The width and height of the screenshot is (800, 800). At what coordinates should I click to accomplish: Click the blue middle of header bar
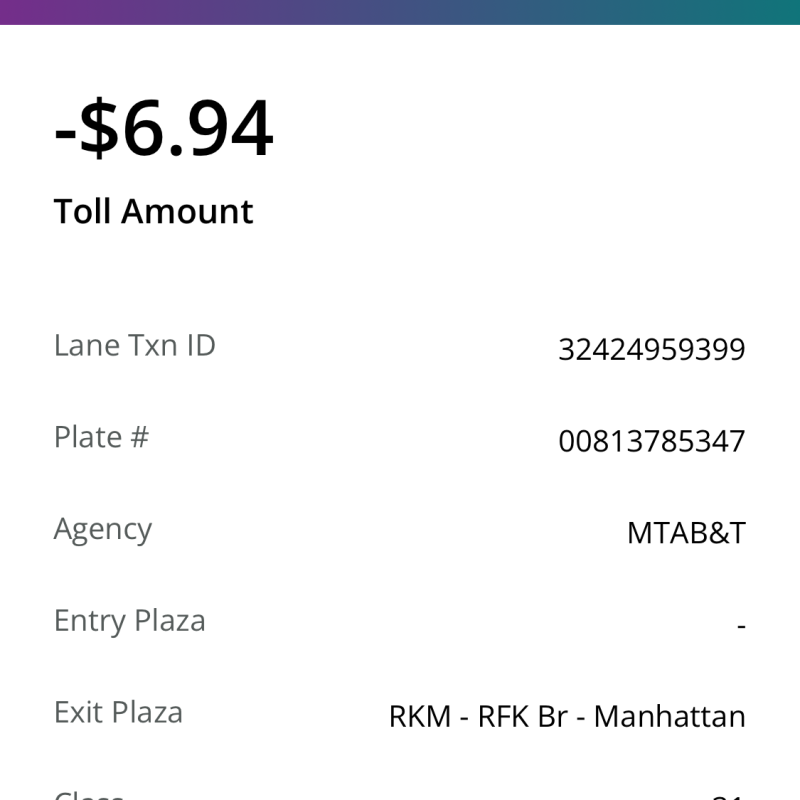[x=400, y=12]
